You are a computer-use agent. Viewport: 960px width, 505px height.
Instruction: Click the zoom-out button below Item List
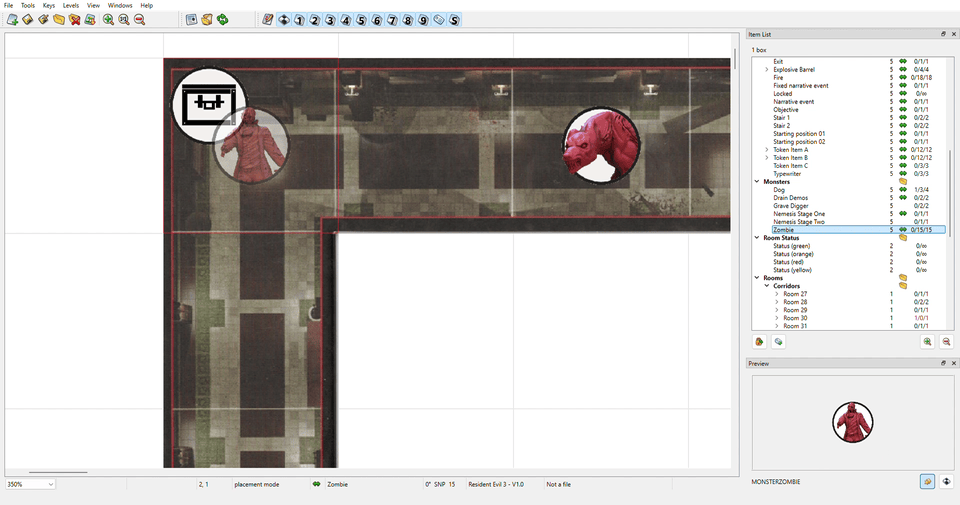point(947,342)
